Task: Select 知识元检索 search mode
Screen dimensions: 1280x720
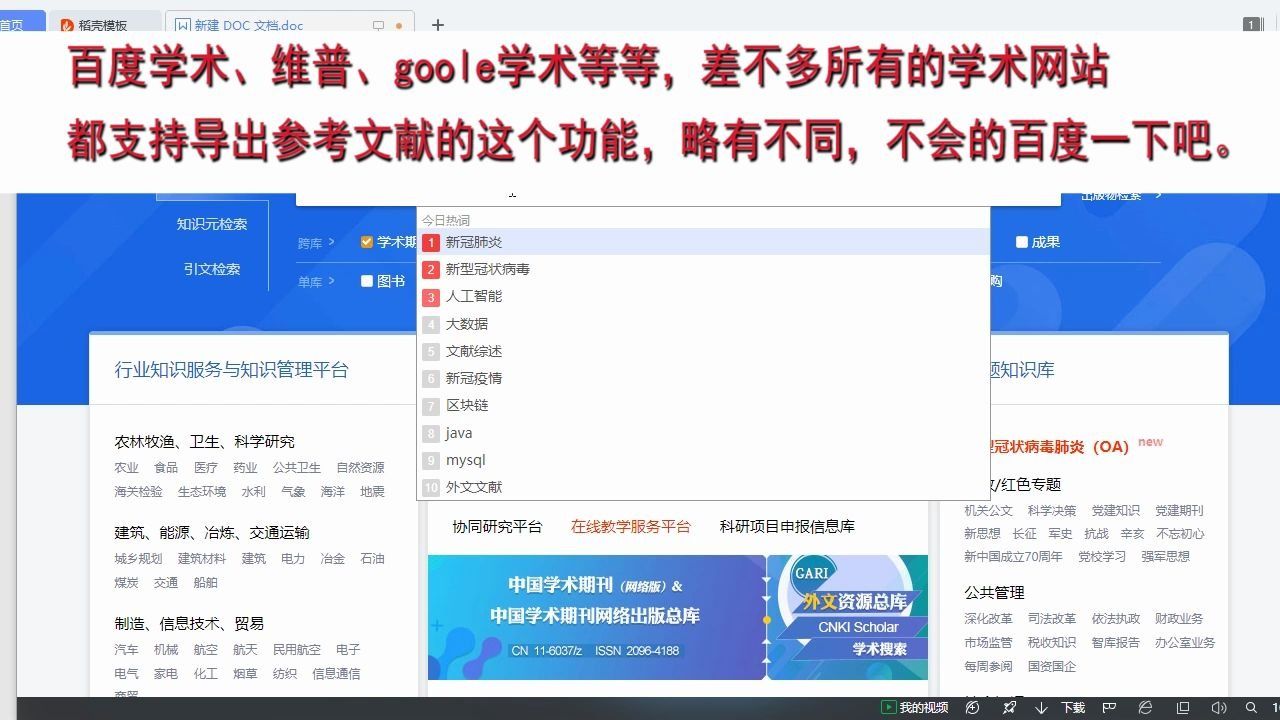Action: 212,224
